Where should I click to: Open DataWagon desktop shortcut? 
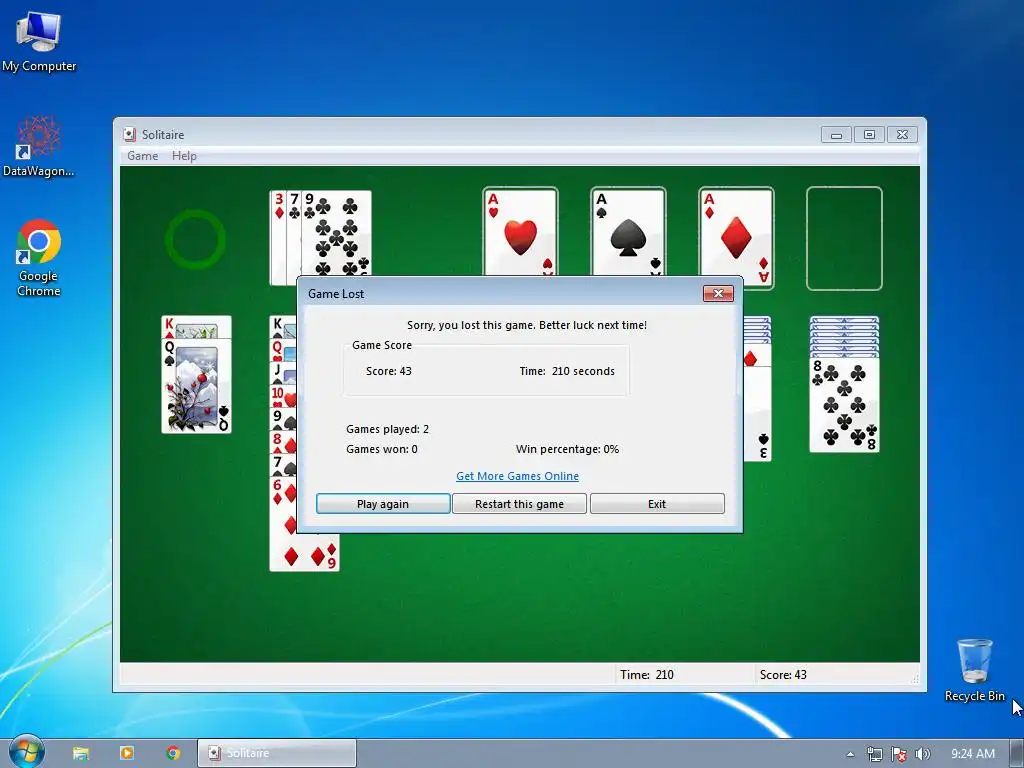[x=39, y=146]
